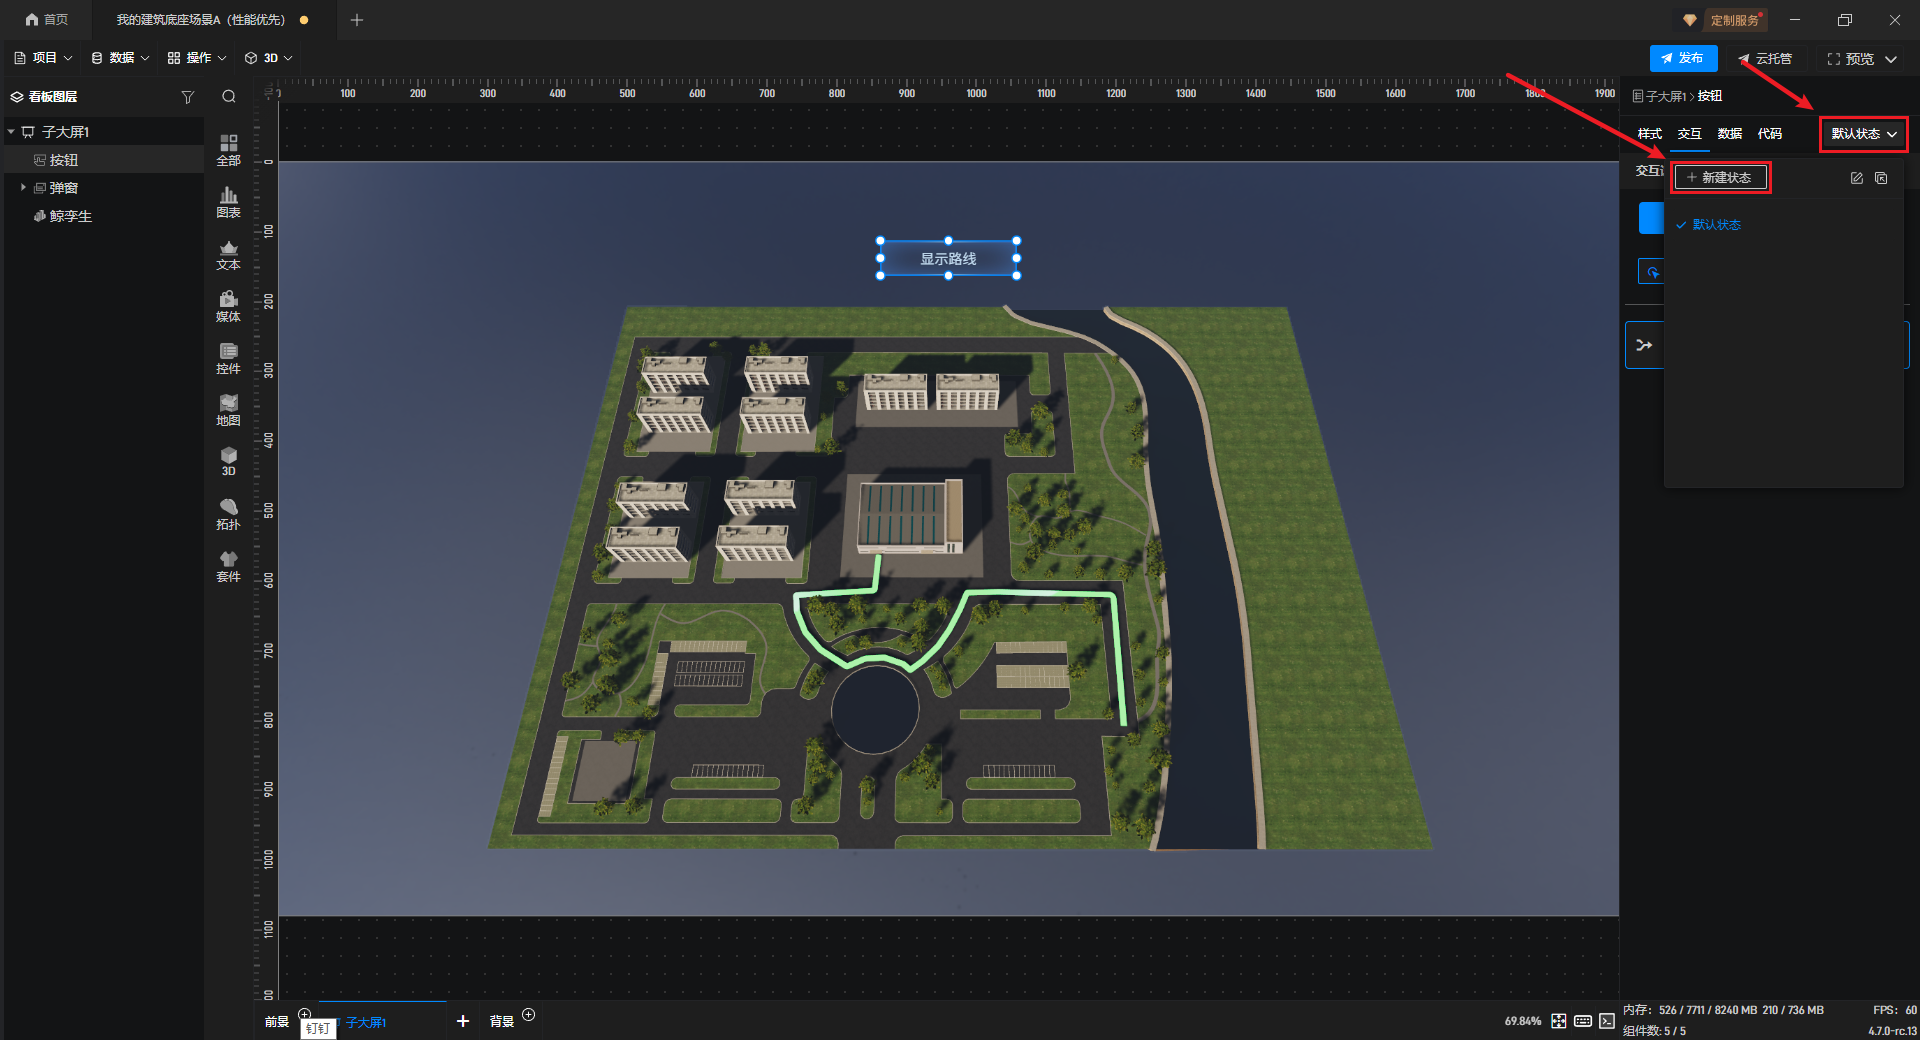Switch to the 样式 style tab
The height and width of the screenshot is (1040, 1920).
[x=1649, y=134]
